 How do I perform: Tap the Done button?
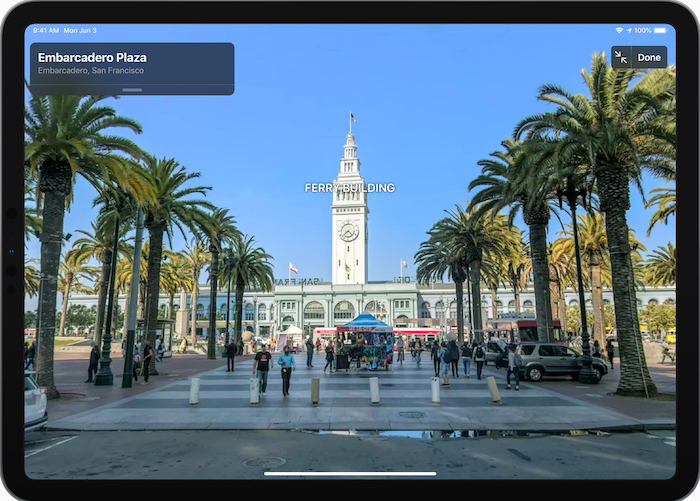pos(649,57)
